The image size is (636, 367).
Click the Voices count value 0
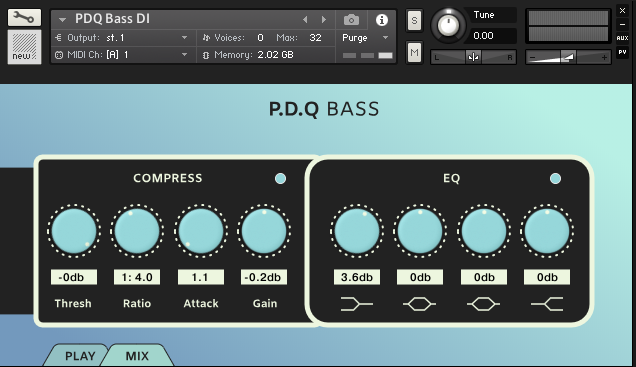260,38
